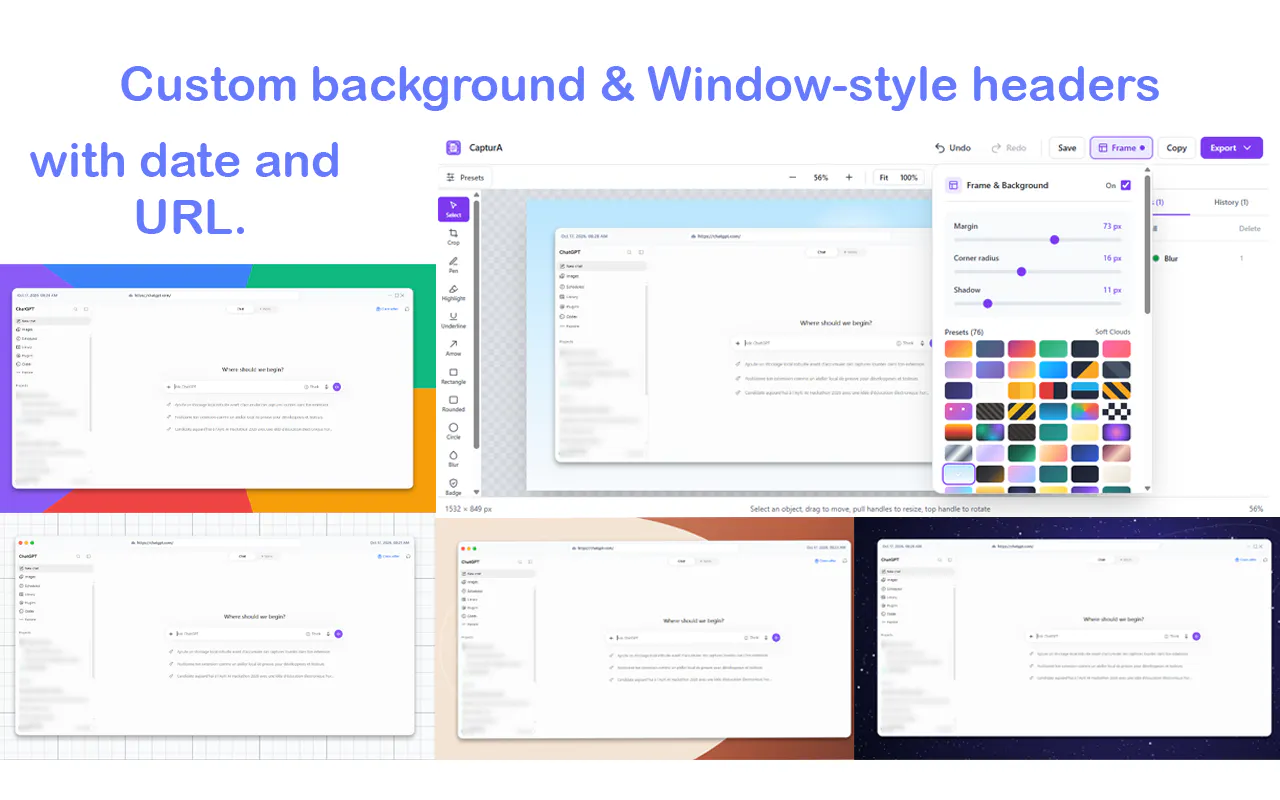Open the grid-paper background sample screenshot
This screenshot has width=1280, height=800.
217,638
